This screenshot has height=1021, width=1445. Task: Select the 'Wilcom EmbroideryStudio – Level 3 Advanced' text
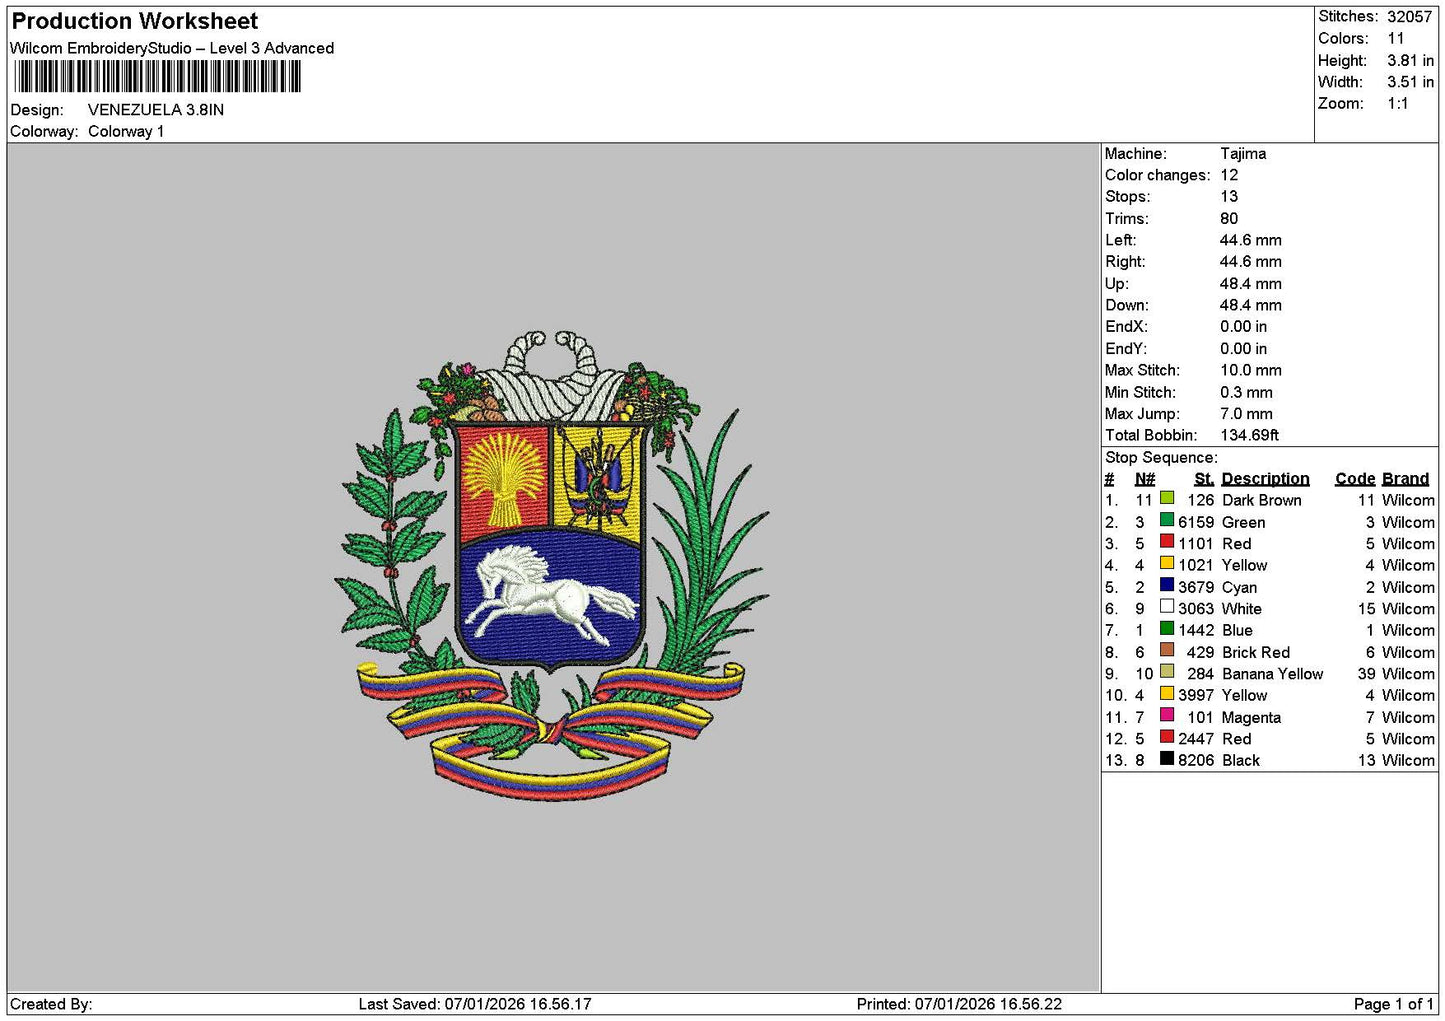coord(172,48)
